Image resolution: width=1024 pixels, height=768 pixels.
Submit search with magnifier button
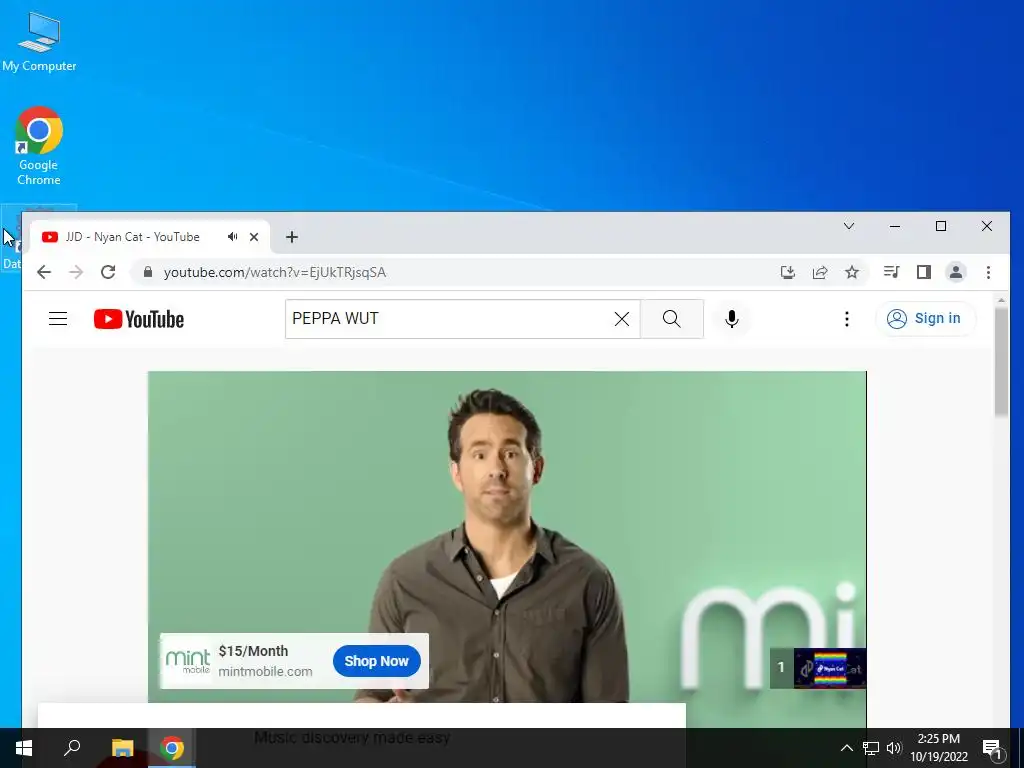(671, 319)
